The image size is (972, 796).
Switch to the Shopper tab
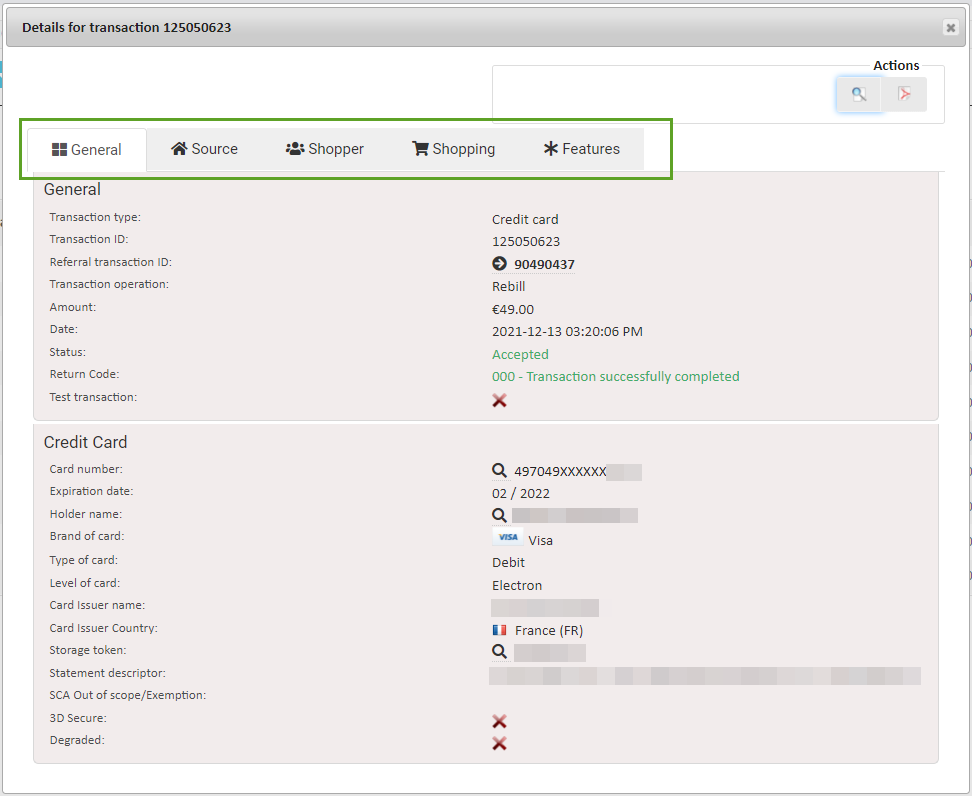click(x=324, y=148)
